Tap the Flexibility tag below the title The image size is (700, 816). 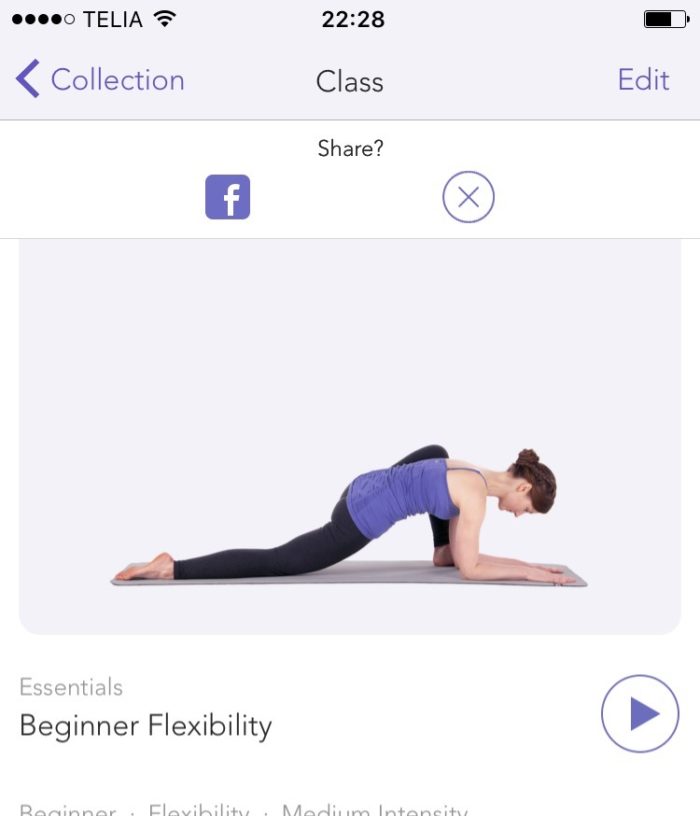(x=199, y=810)
